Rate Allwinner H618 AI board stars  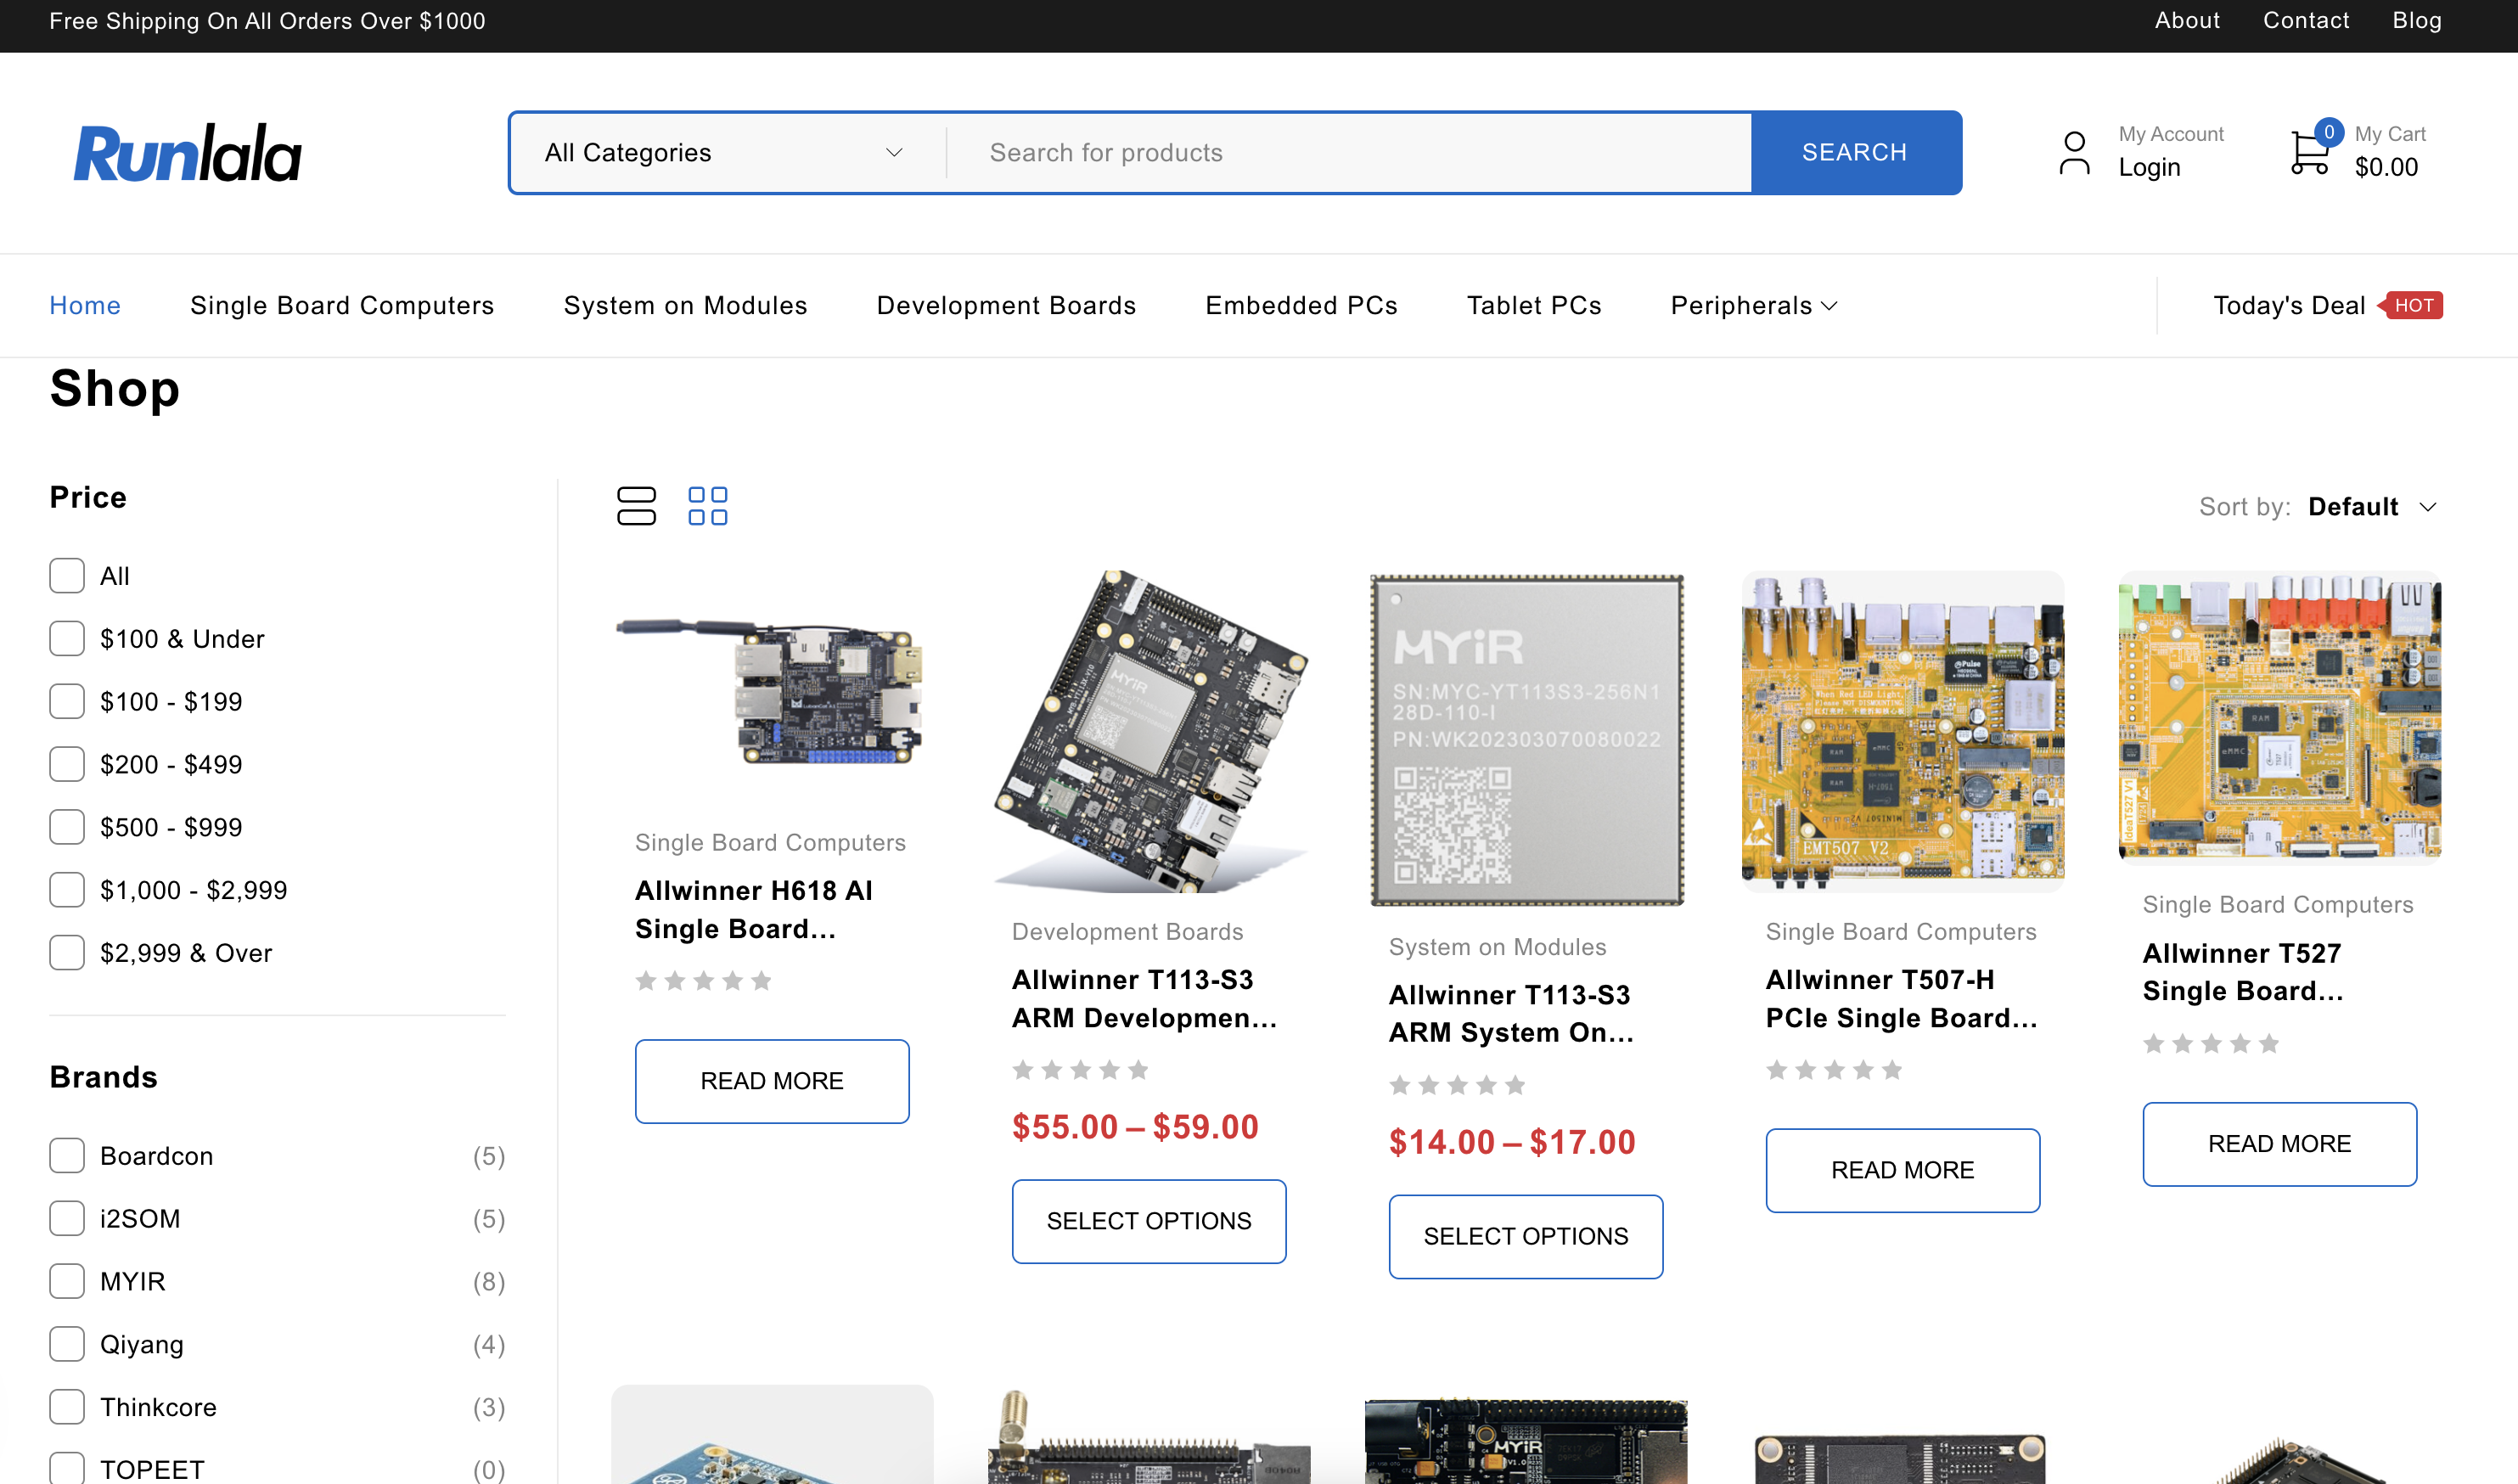tap(703, 980)
